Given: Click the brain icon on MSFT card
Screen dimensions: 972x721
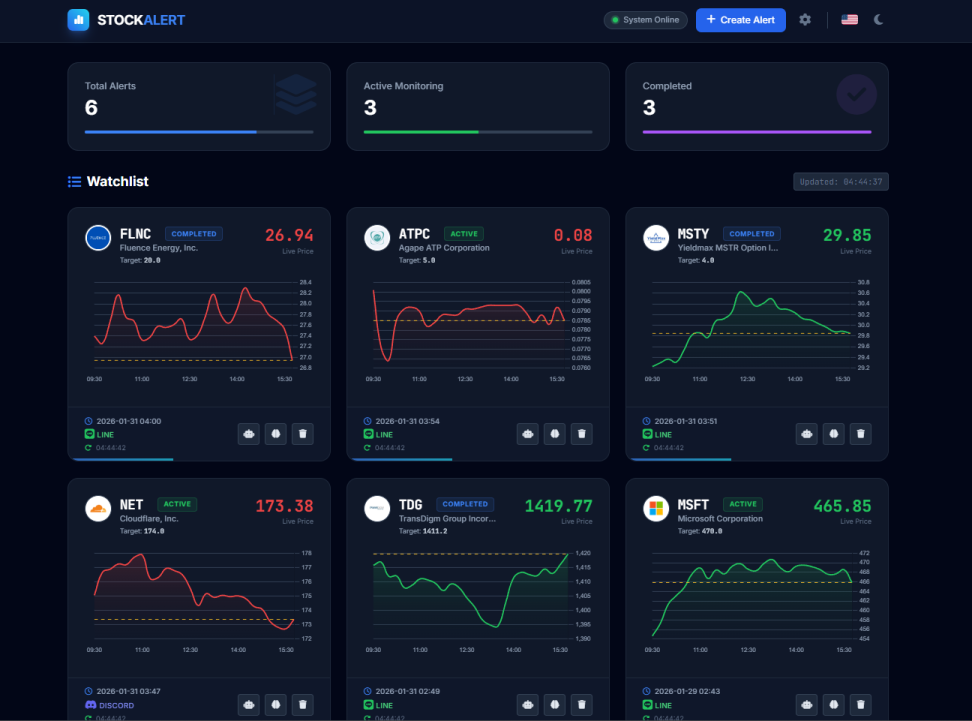Looking at the screenshot, I should click(834, 704).
